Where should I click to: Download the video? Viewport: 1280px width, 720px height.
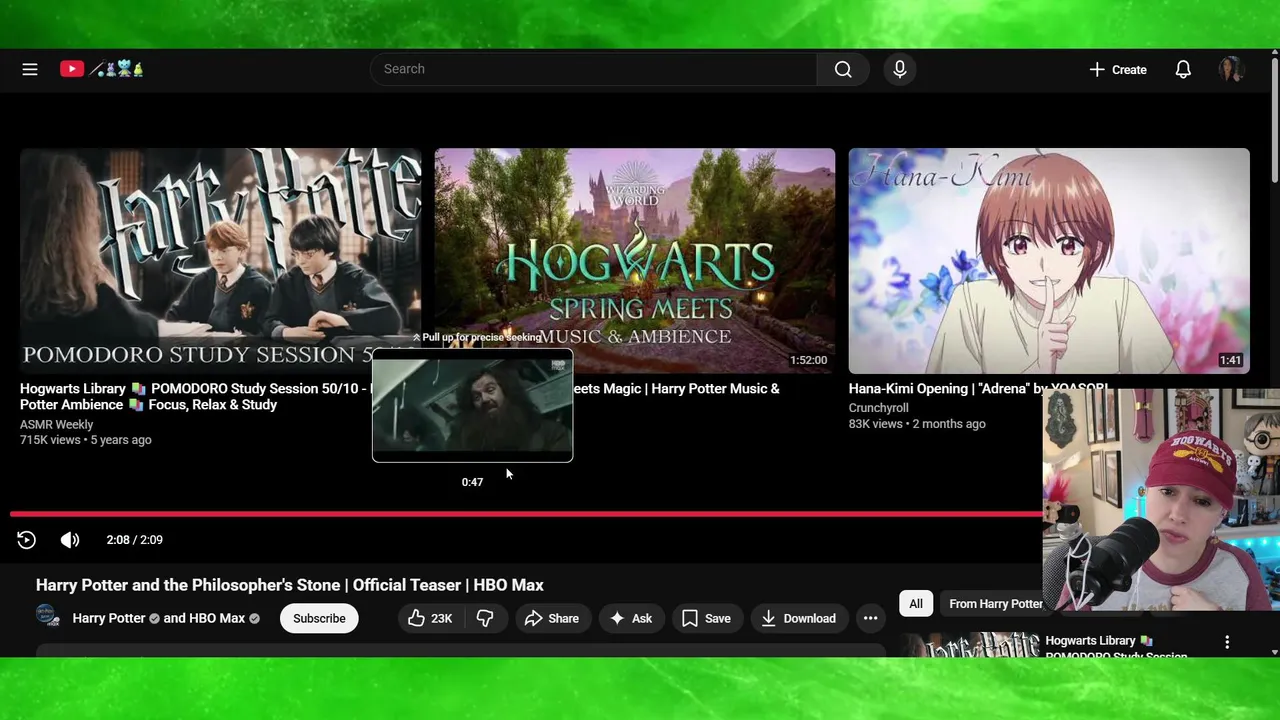pos(798,618)
